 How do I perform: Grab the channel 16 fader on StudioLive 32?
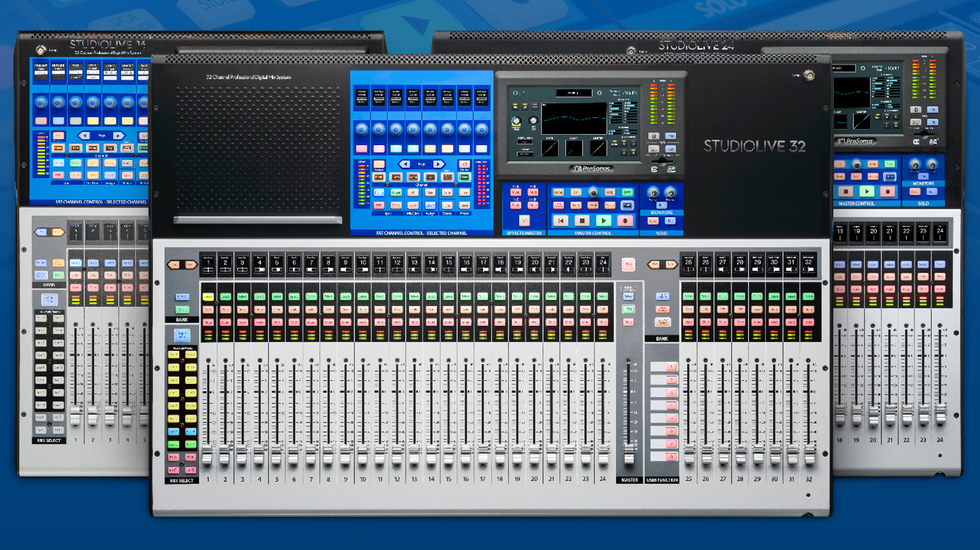(x=466, y=456)
